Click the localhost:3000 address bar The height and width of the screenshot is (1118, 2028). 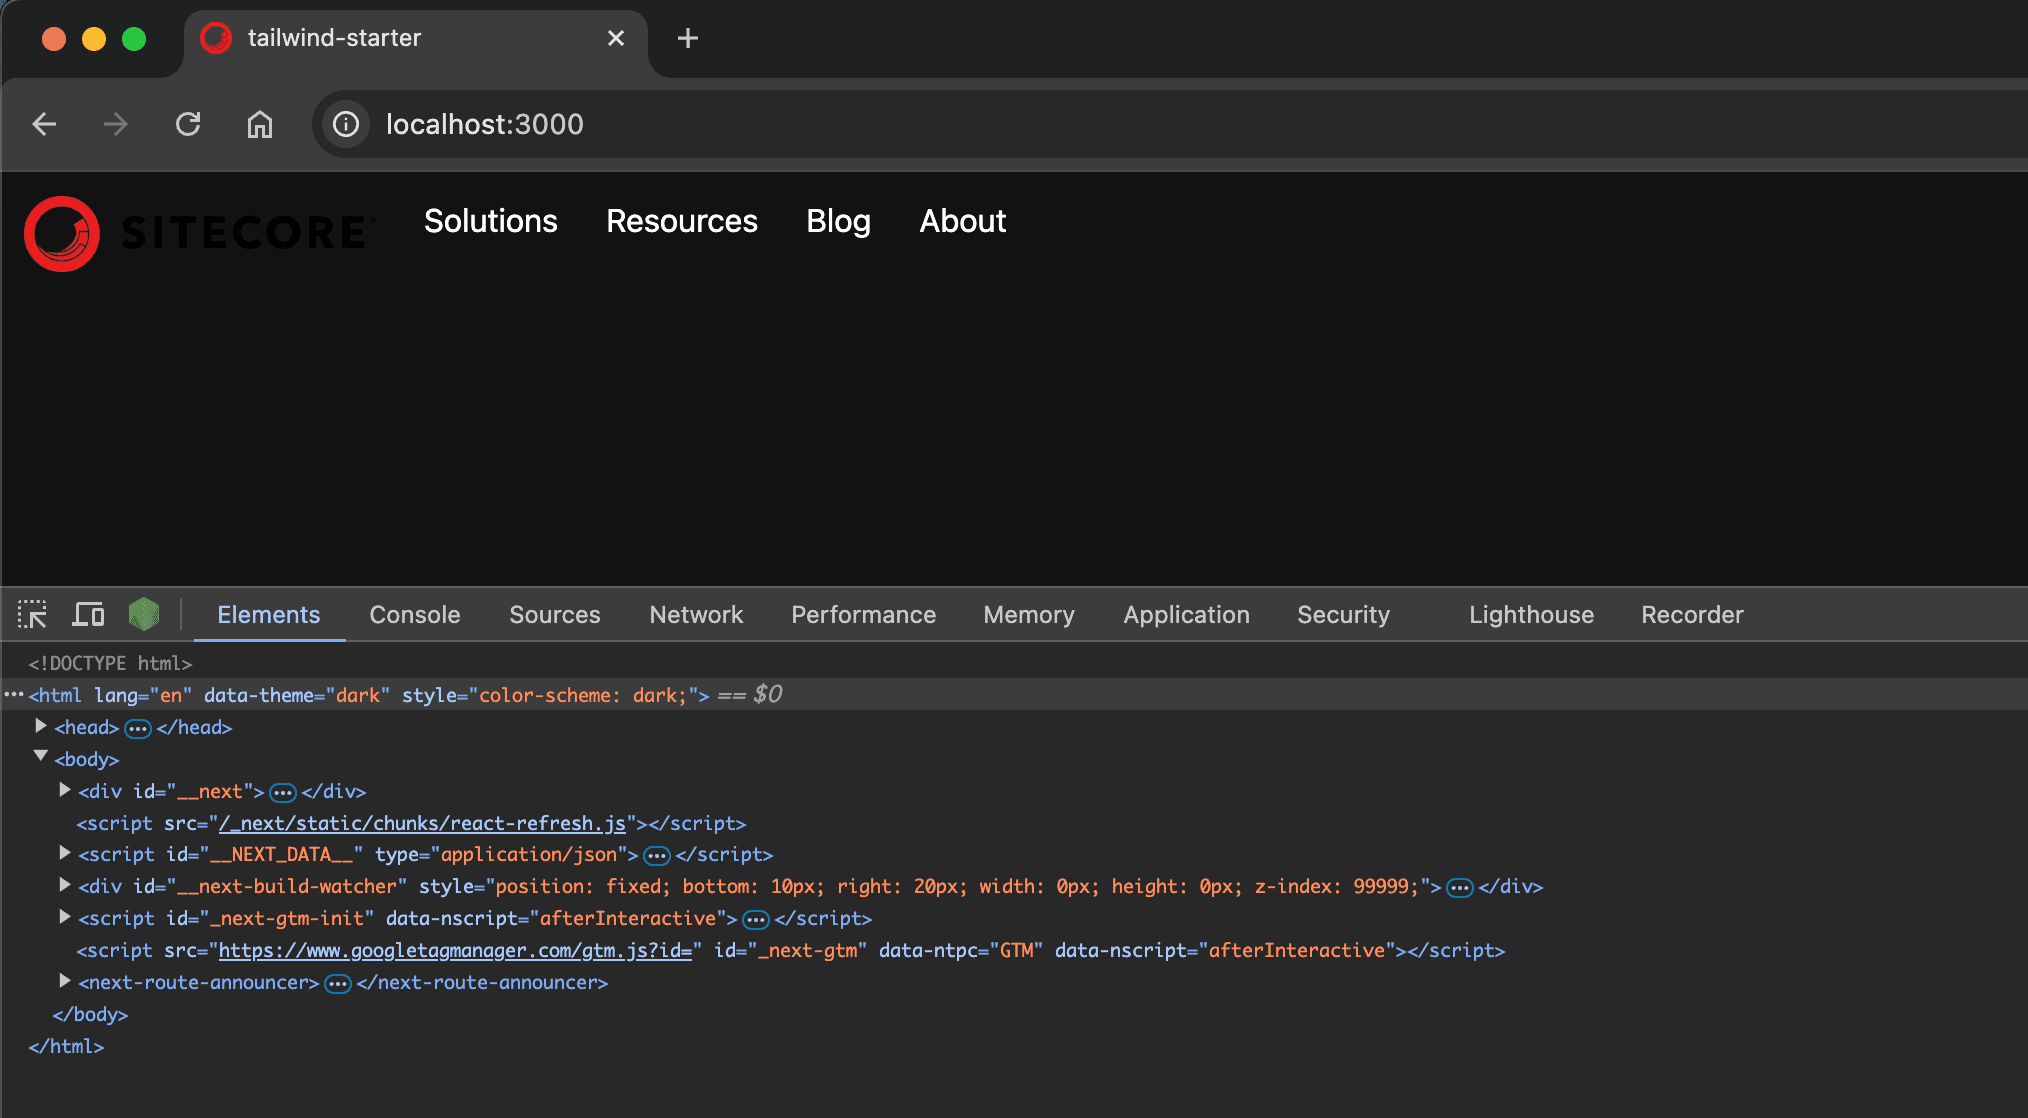pyautogui.click(x=485, y=124)
